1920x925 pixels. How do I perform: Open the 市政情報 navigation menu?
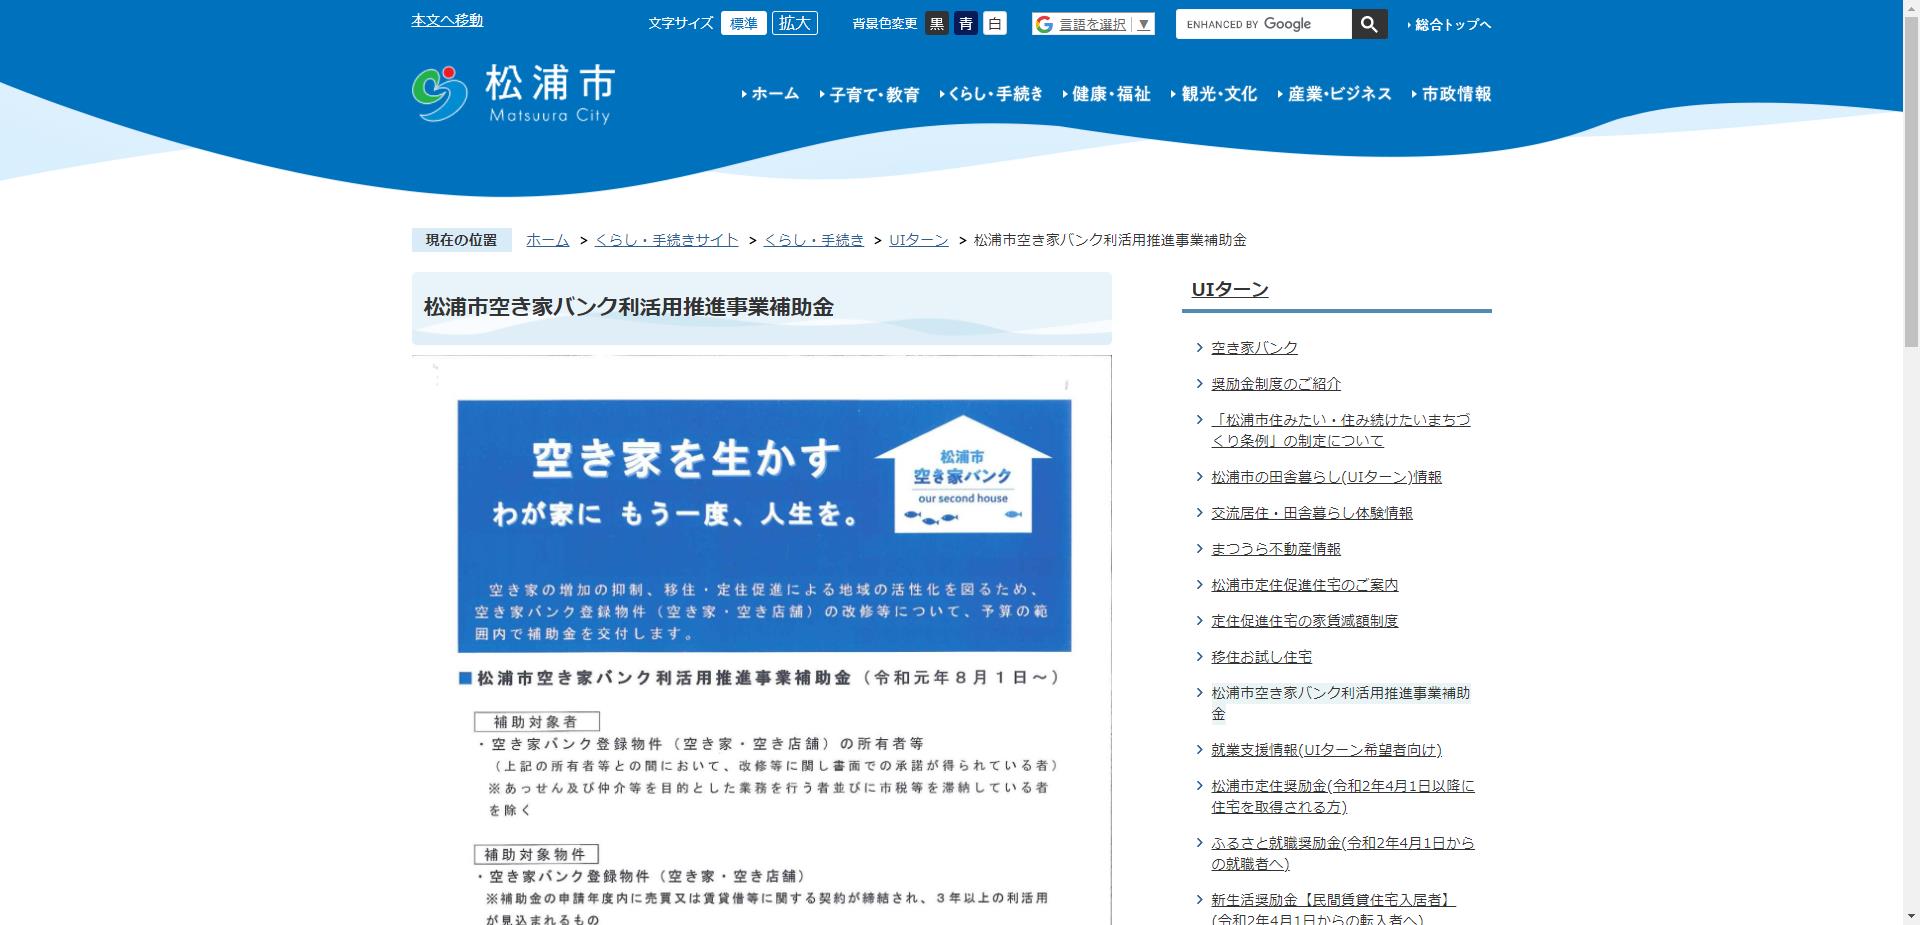point(1455,94)
